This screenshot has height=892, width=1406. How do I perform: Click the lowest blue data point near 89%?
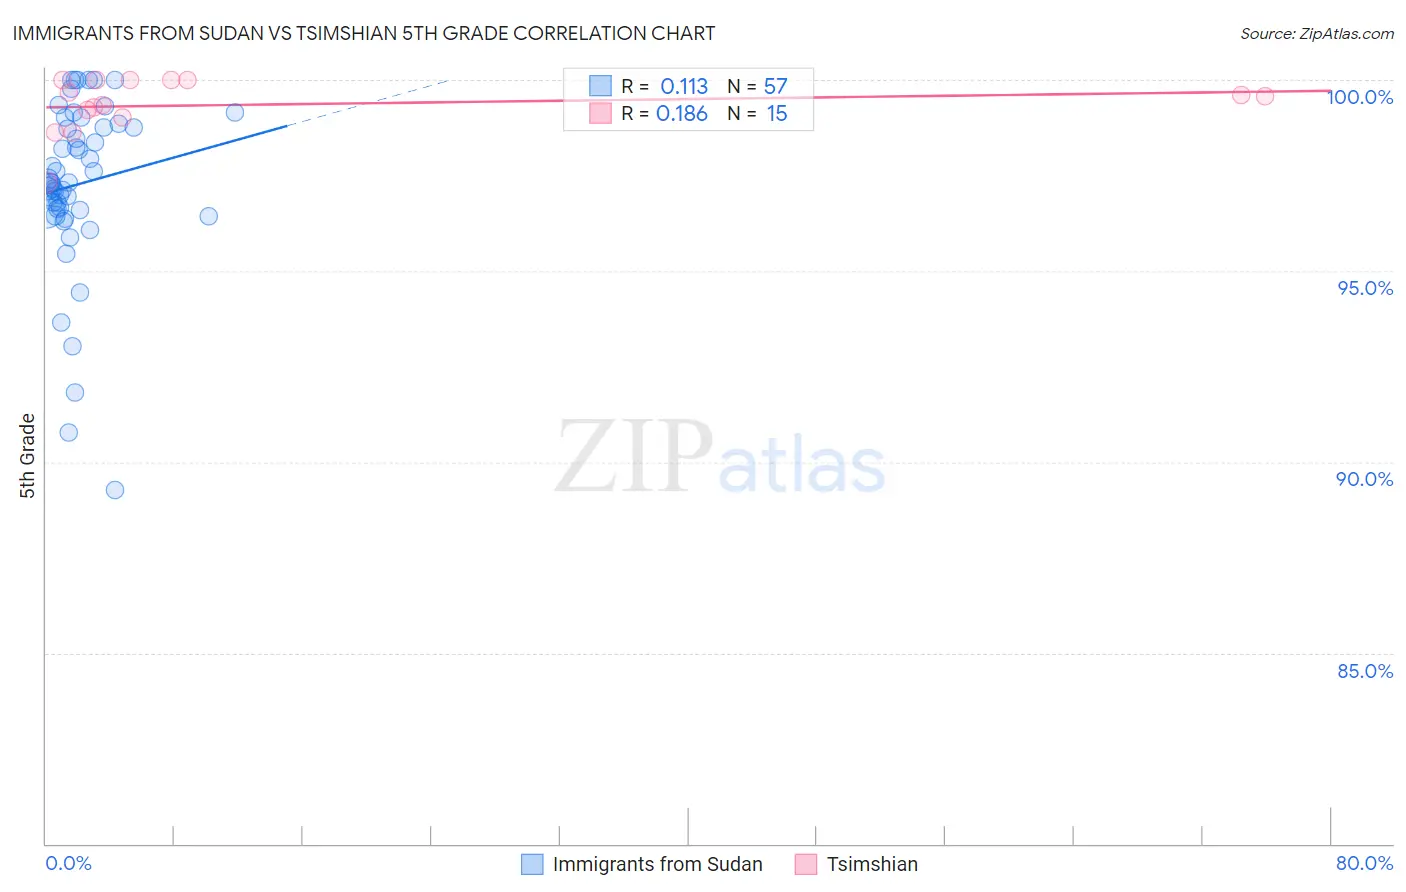coord(115,490)
